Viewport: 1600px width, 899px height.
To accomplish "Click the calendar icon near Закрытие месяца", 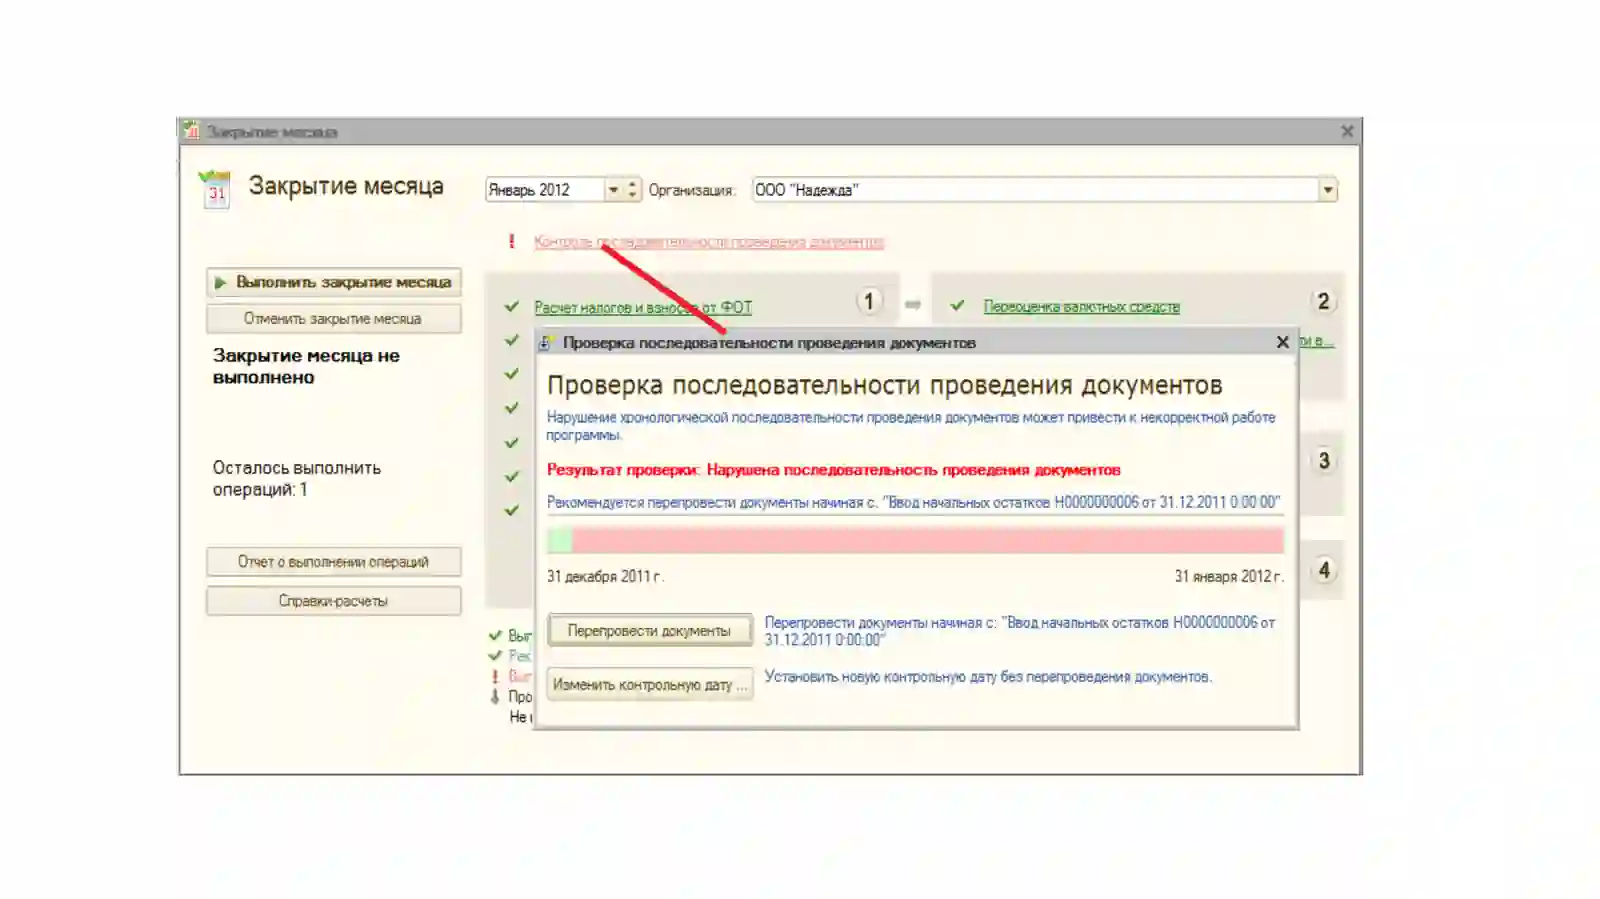I will pos(216,189).
